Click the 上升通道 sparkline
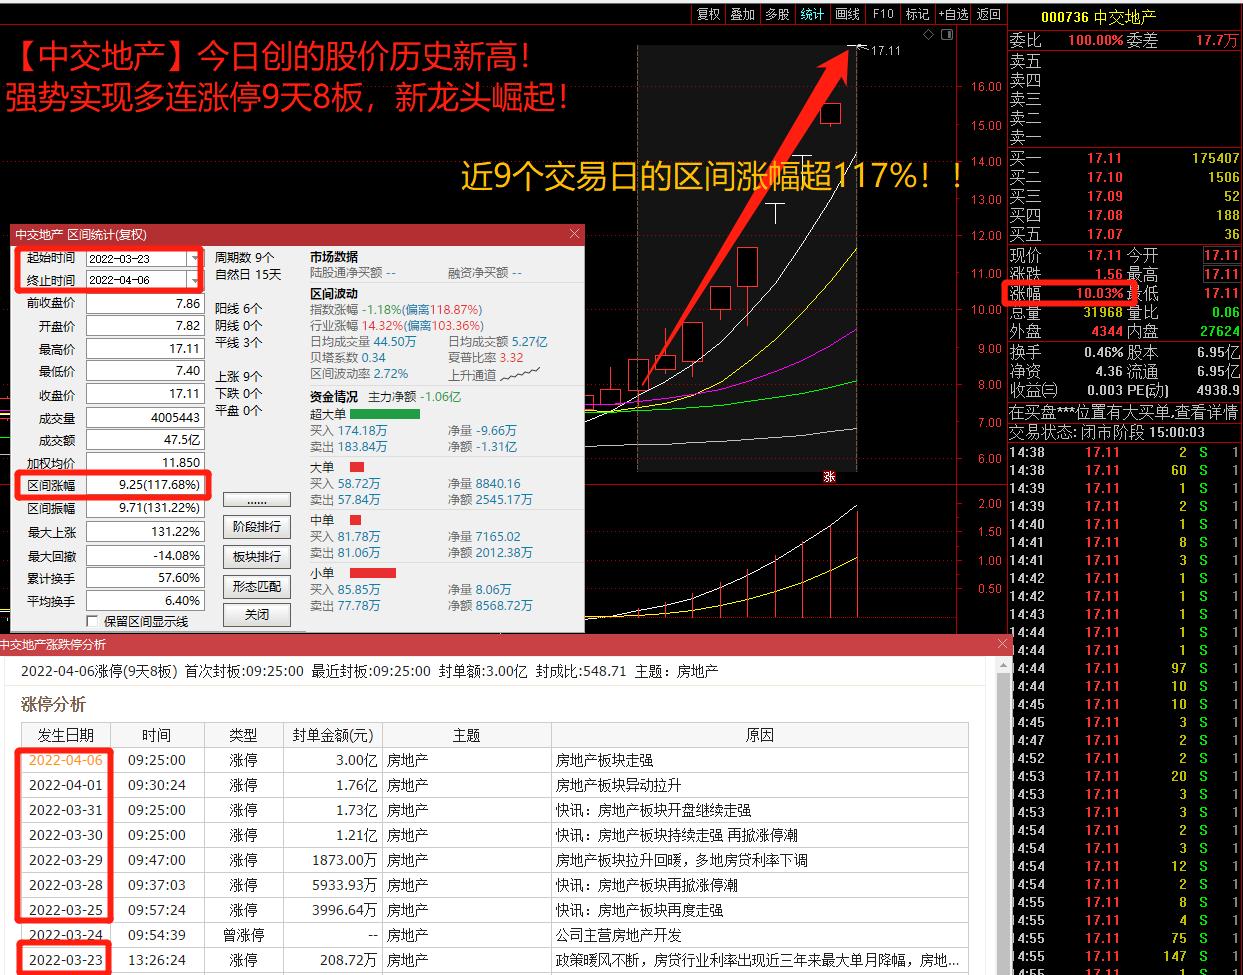1243x975 pixels. tap(520, 374)
